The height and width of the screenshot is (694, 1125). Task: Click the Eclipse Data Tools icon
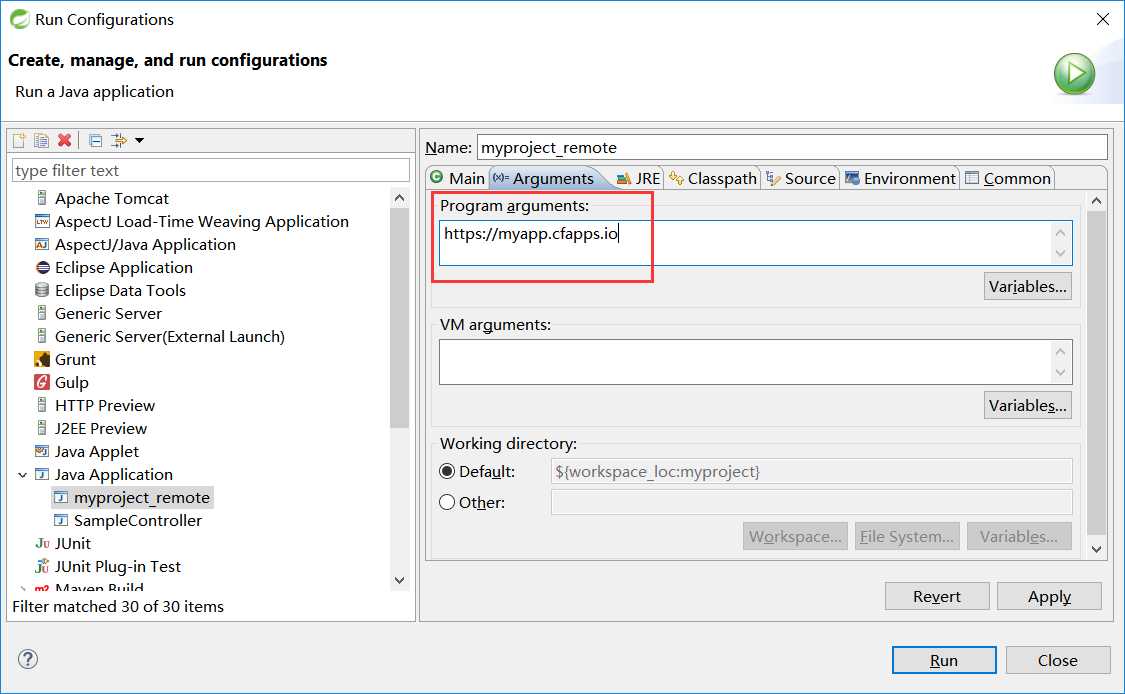click(42, 290)
